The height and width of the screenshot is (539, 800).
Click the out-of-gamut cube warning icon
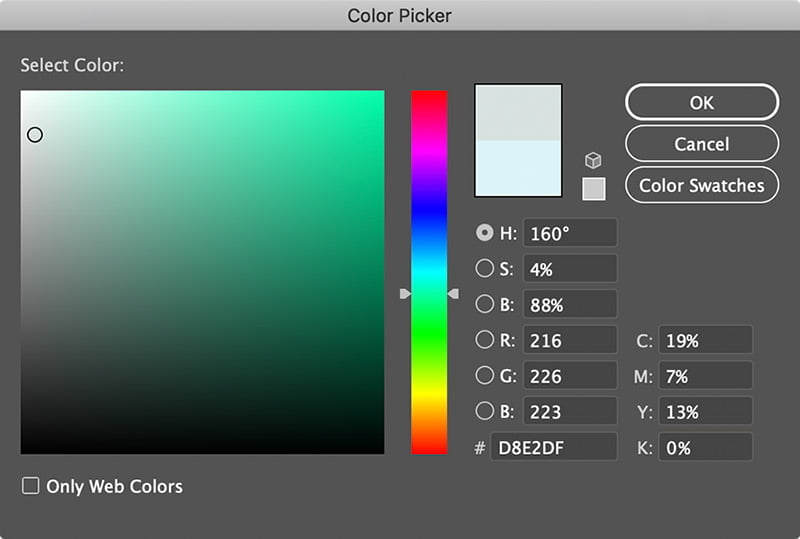point(593,160)
